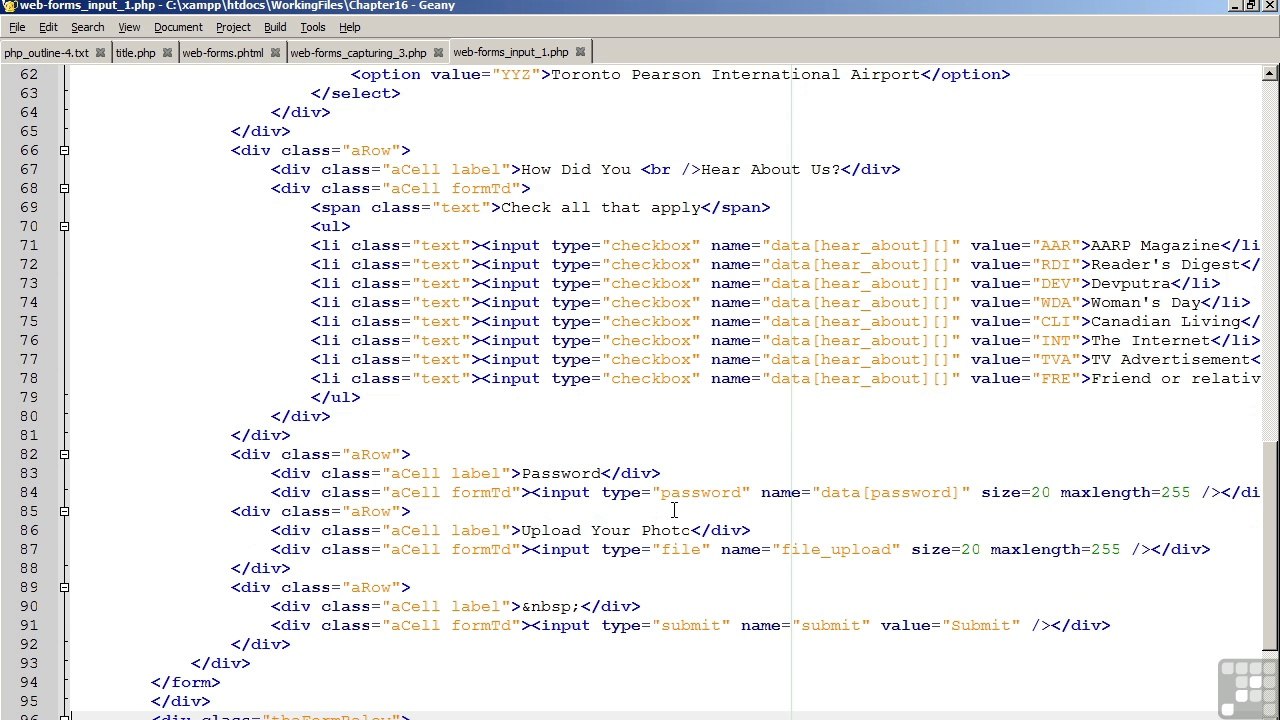This screenshot has width=1280, height=720.
Task: Close the web-forms.phtml tab
Action: point(276,53)
